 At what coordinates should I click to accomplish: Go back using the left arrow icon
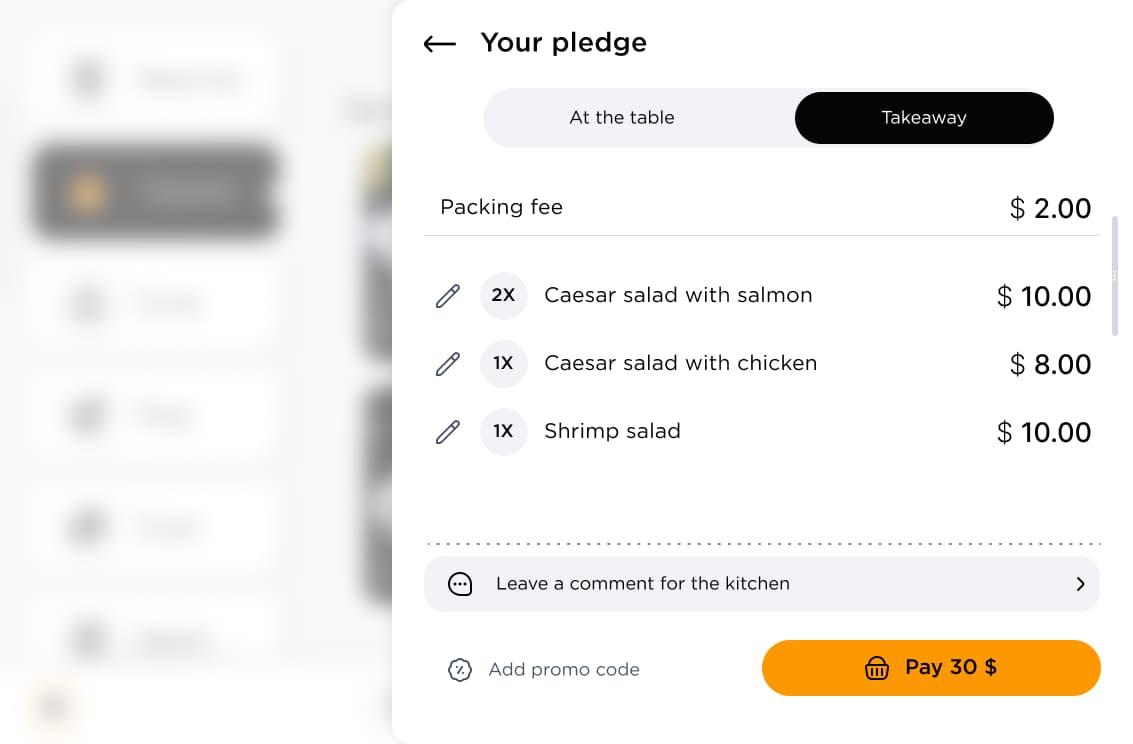click(439, 44)
